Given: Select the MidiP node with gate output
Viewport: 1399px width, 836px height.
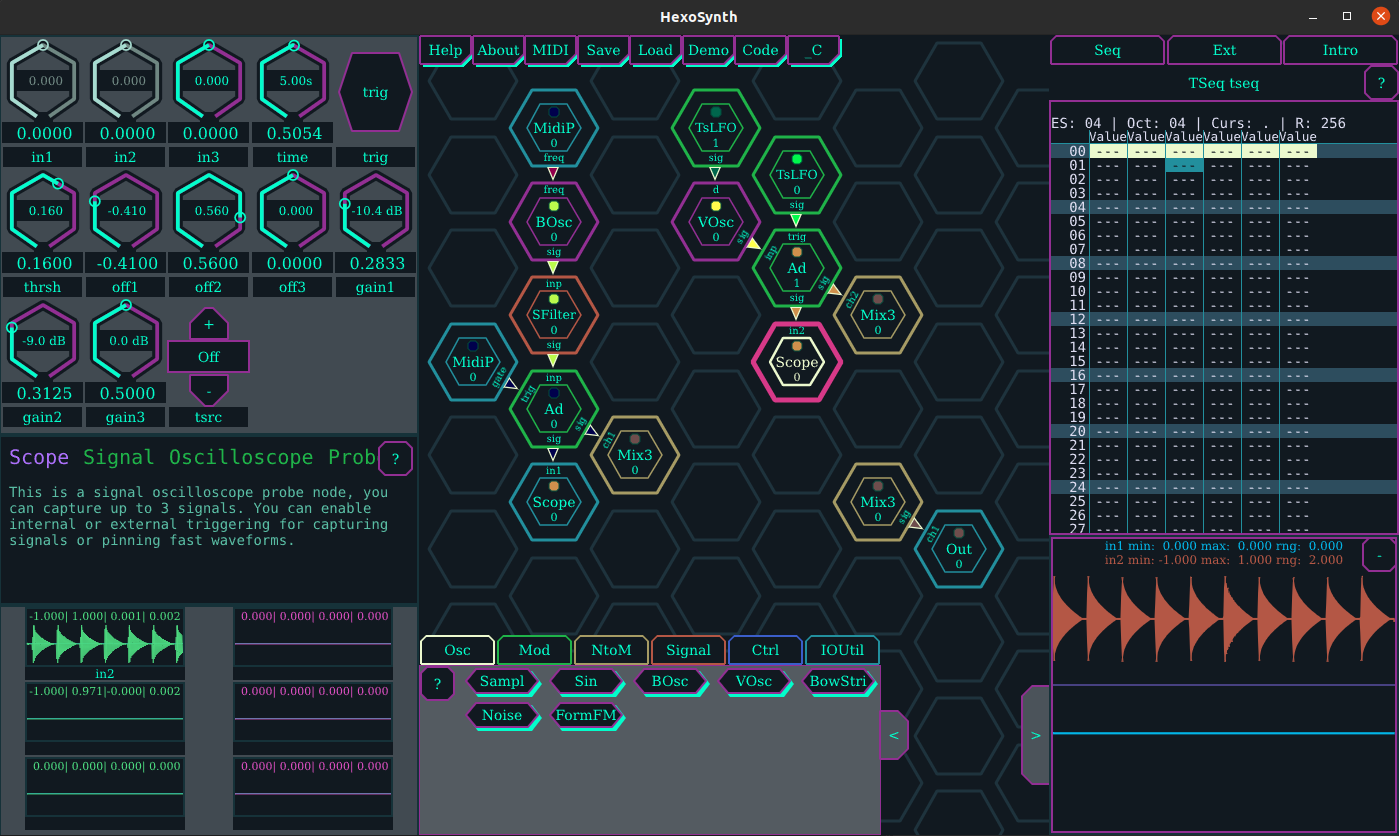Looking at the screenshot, I should (x=473, y=362).
